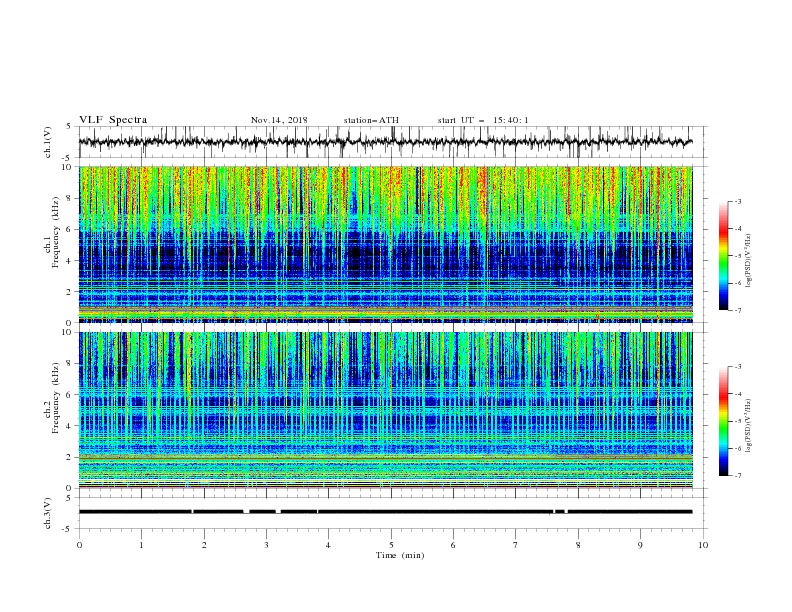Click the upper color bar's log(PSD) label
The width and height of the screenshot is (792, 612).
point(749,261)
